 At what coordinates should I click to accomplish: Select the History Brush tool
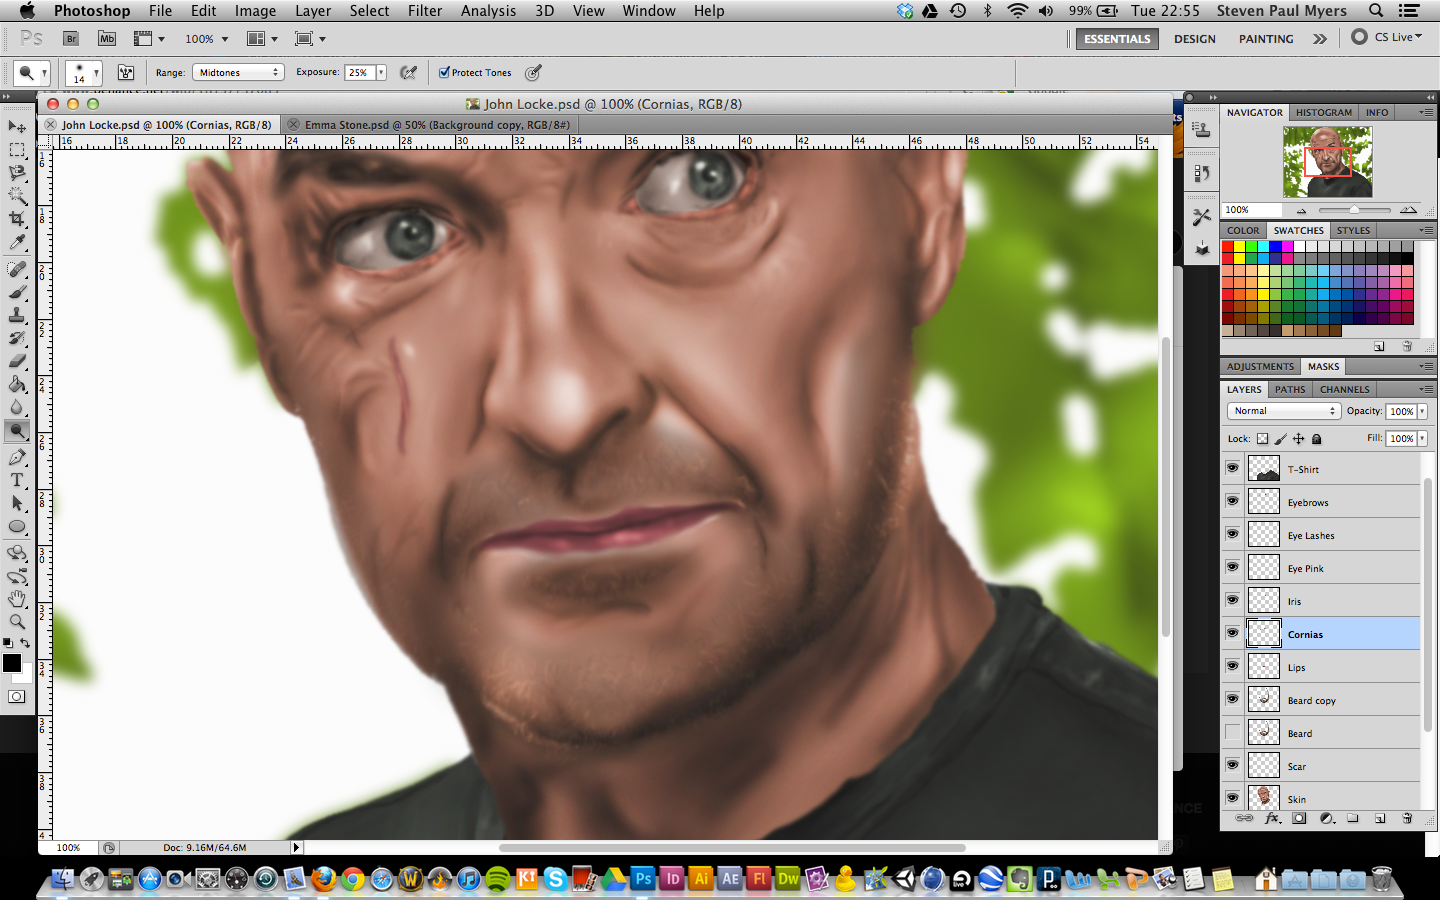[17, 338]
